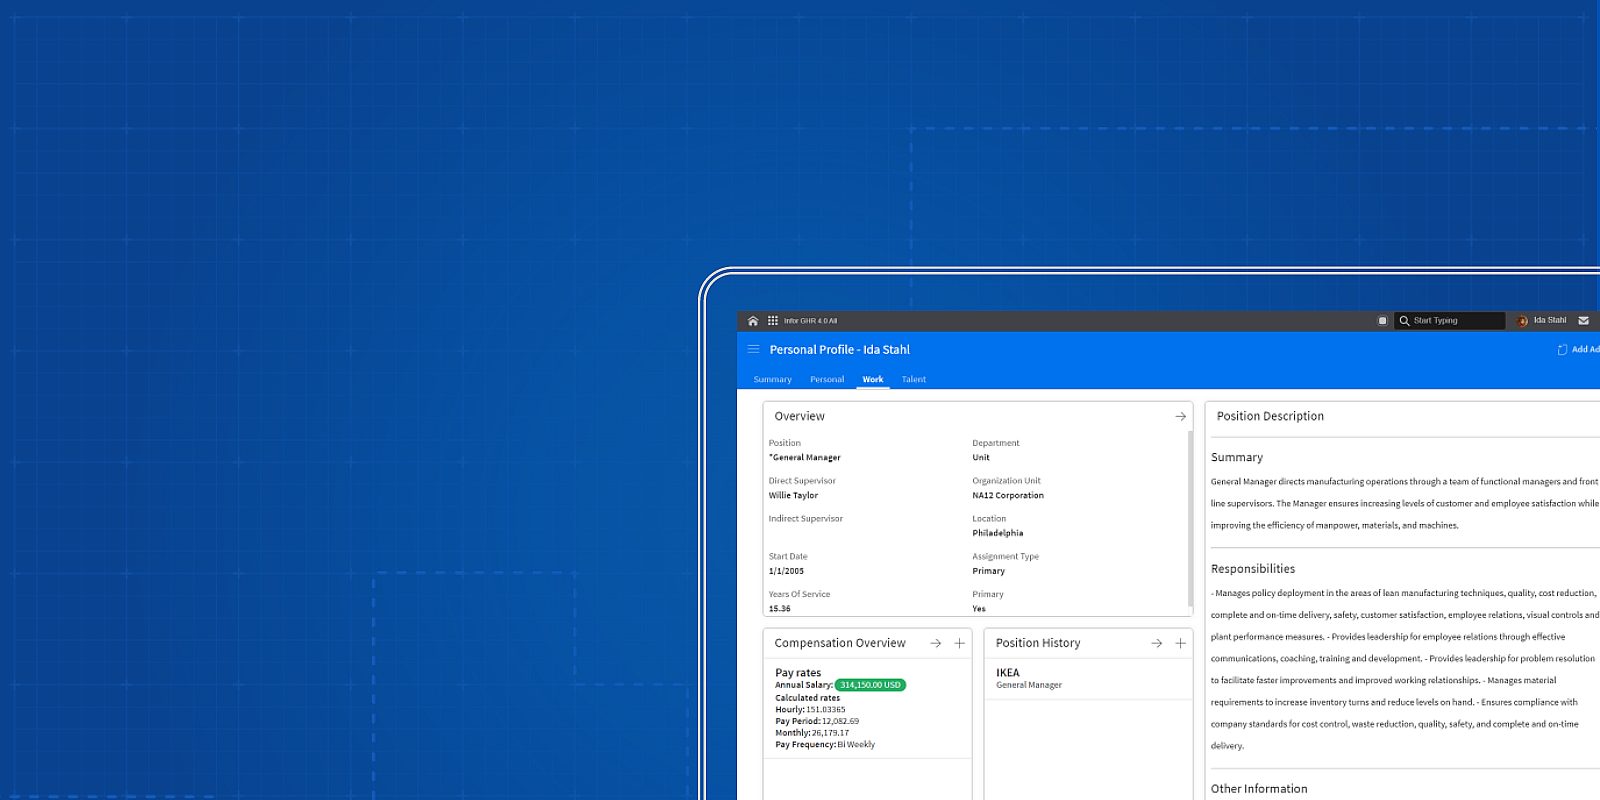
Task: Click Willie Taylor supervisor name
Action: click(793, 495)
